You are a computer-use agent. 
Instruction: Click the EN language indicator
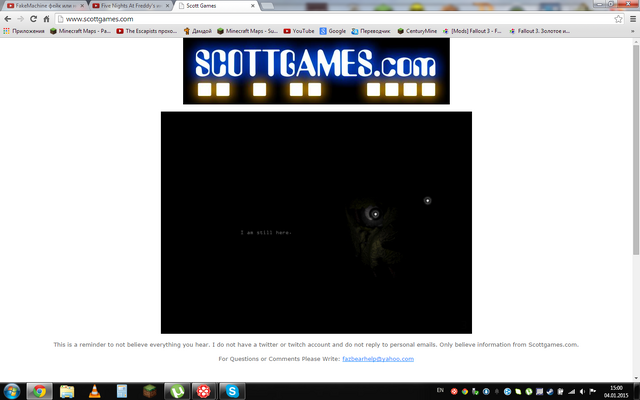click(x=440, y=390)
